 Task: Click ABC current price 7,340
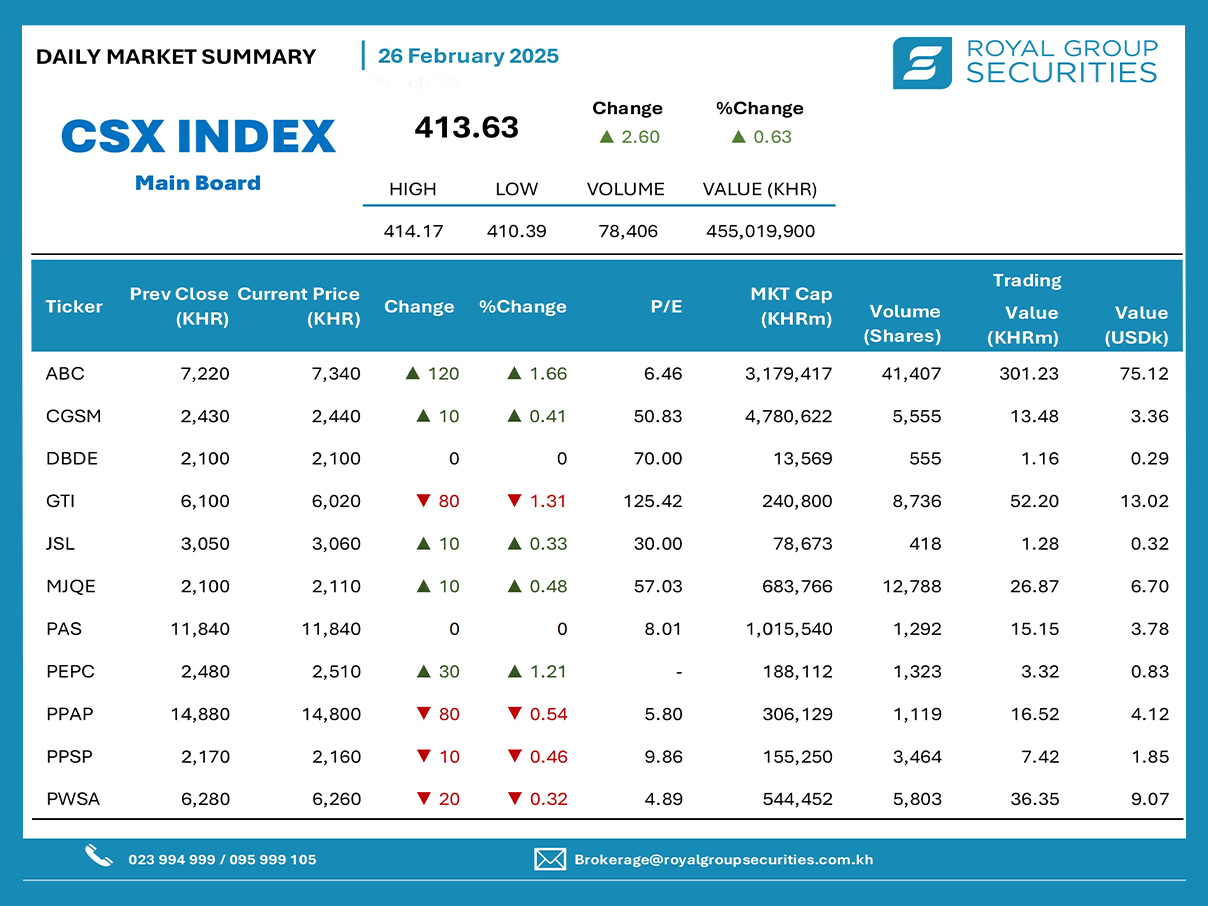[336, 374]
